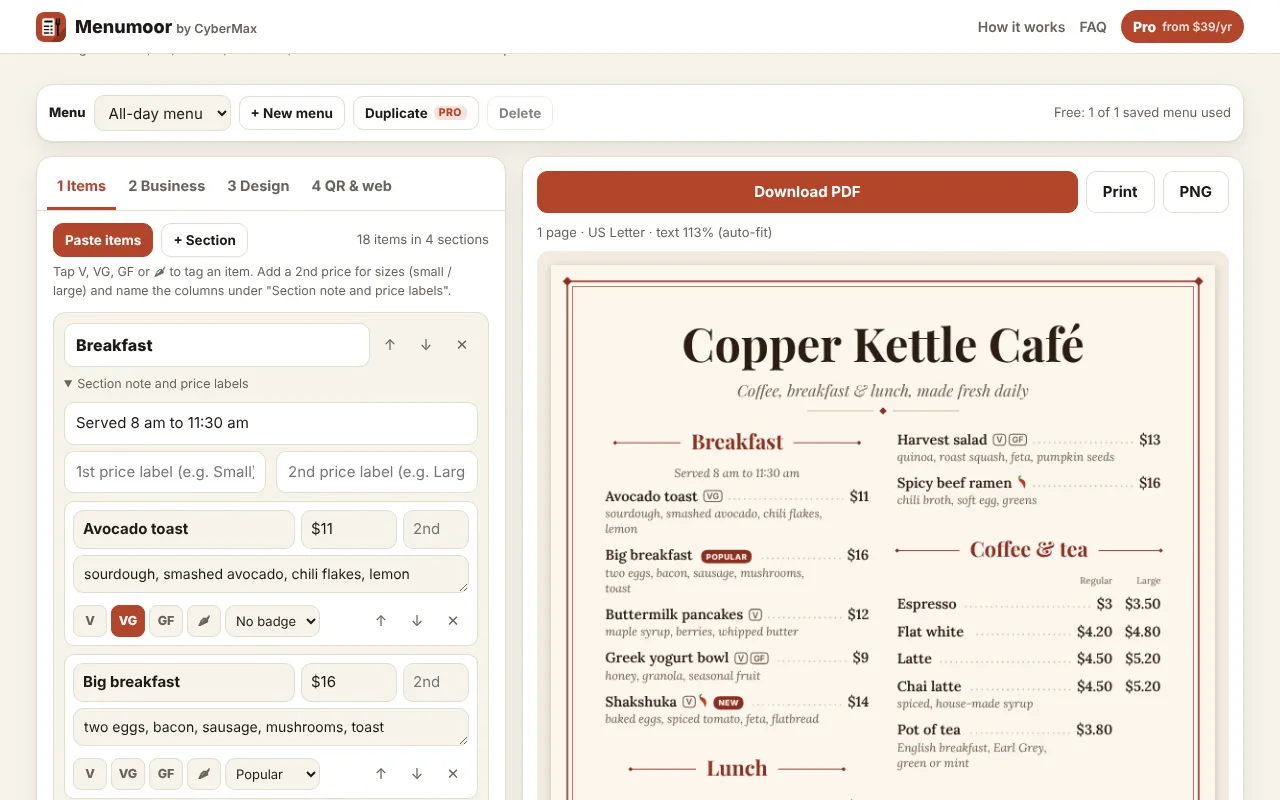Screen dimensions: 1280x800
Task: Move Breakfast section down
Action: [426, 345]
